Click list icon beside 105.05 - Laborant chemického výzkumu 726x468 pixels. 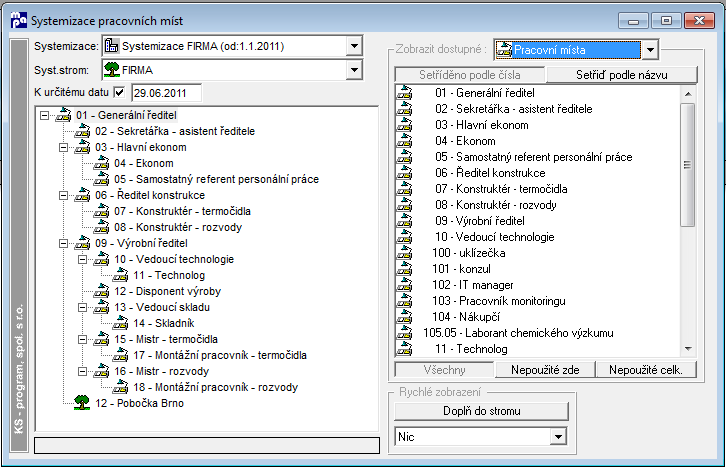[404, 333]
